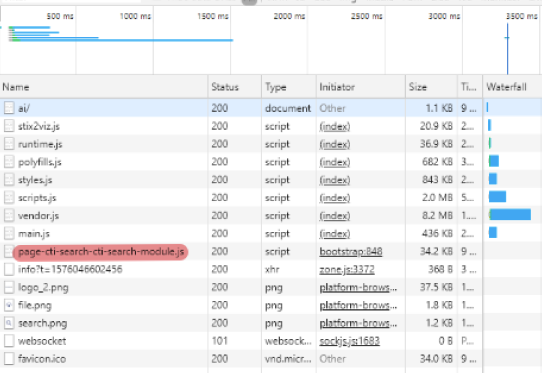Click the image thumbnail icon for search.png
The height and width of the screenshot is (373, 542).
click(x=9, y=323)
